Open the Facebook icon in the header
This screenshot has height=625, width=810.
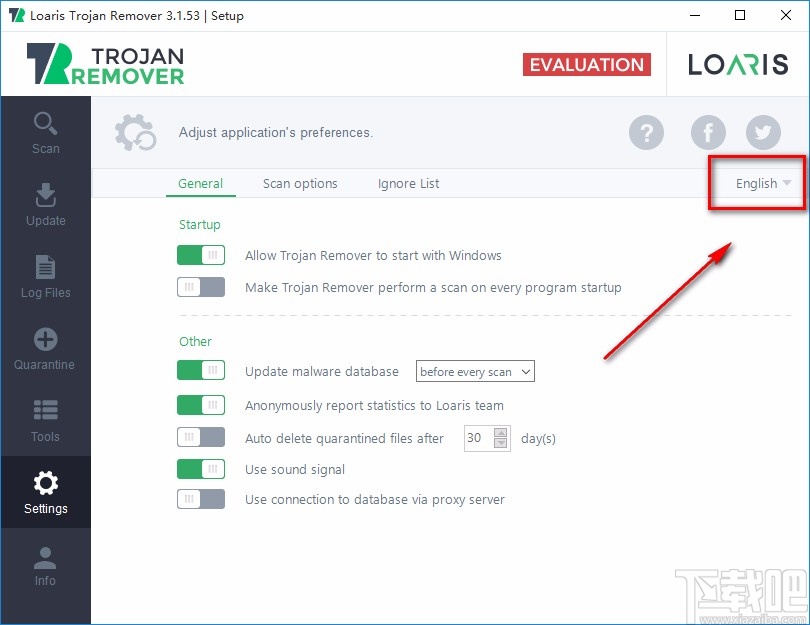708,132
